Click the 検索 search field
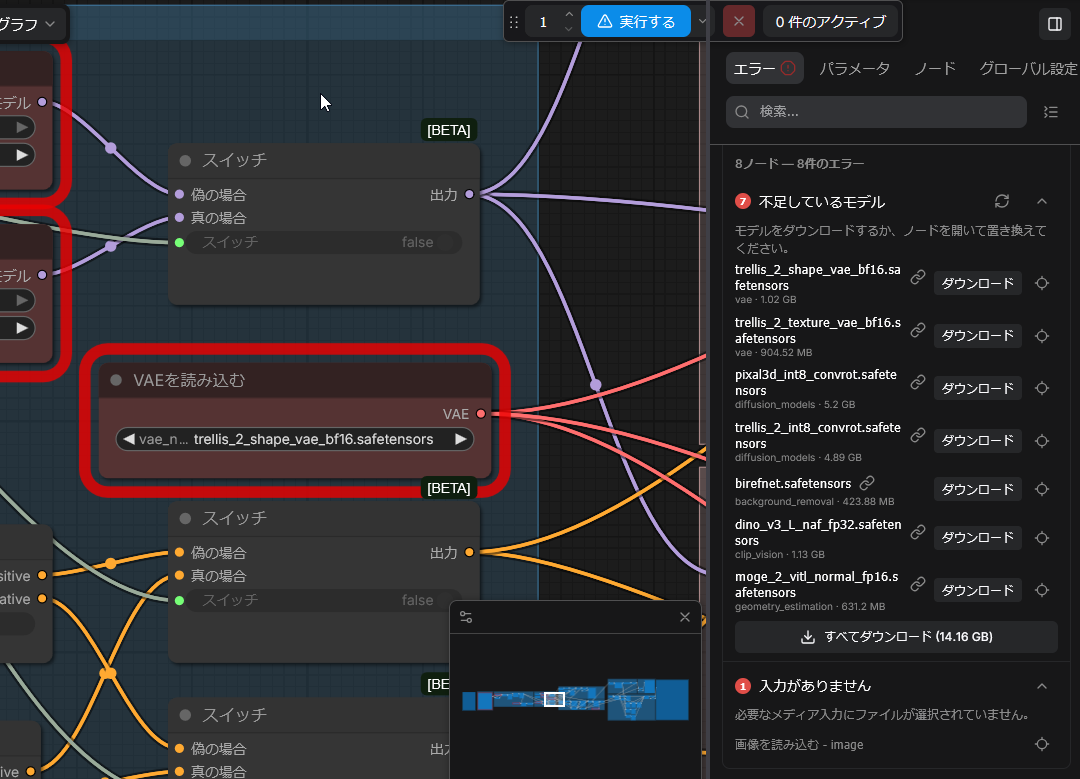This screenshot has height=779, width=1080. tap(876, 112)
